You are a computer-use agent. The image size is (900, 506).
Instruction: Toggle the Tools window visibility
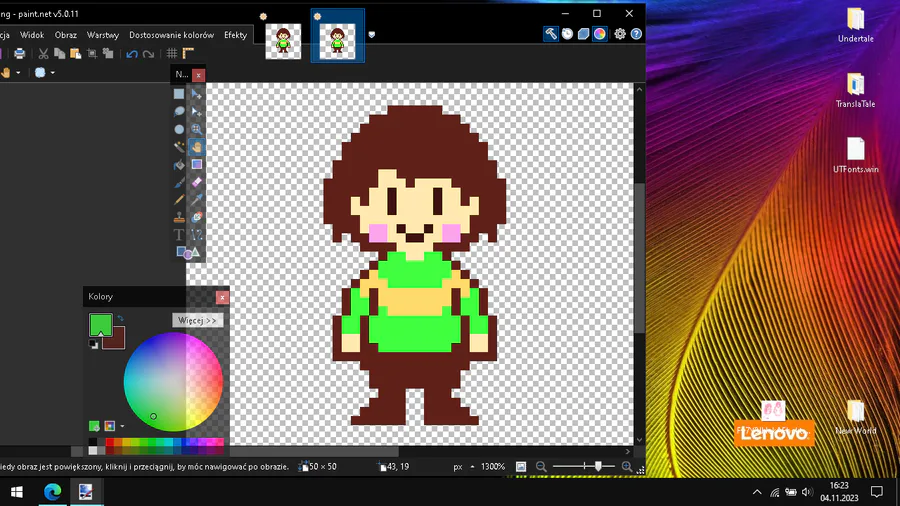pyautogui.click(x=550, y=34)
